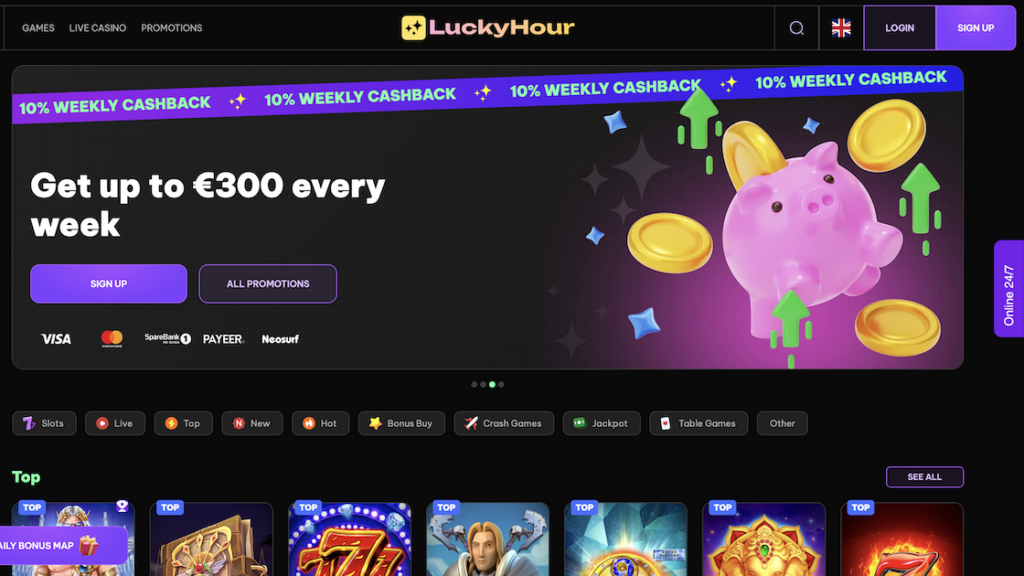This screenshot has height=576, width=1024.
Task: Select the Slots category chip
Action: tap(44, 423)
